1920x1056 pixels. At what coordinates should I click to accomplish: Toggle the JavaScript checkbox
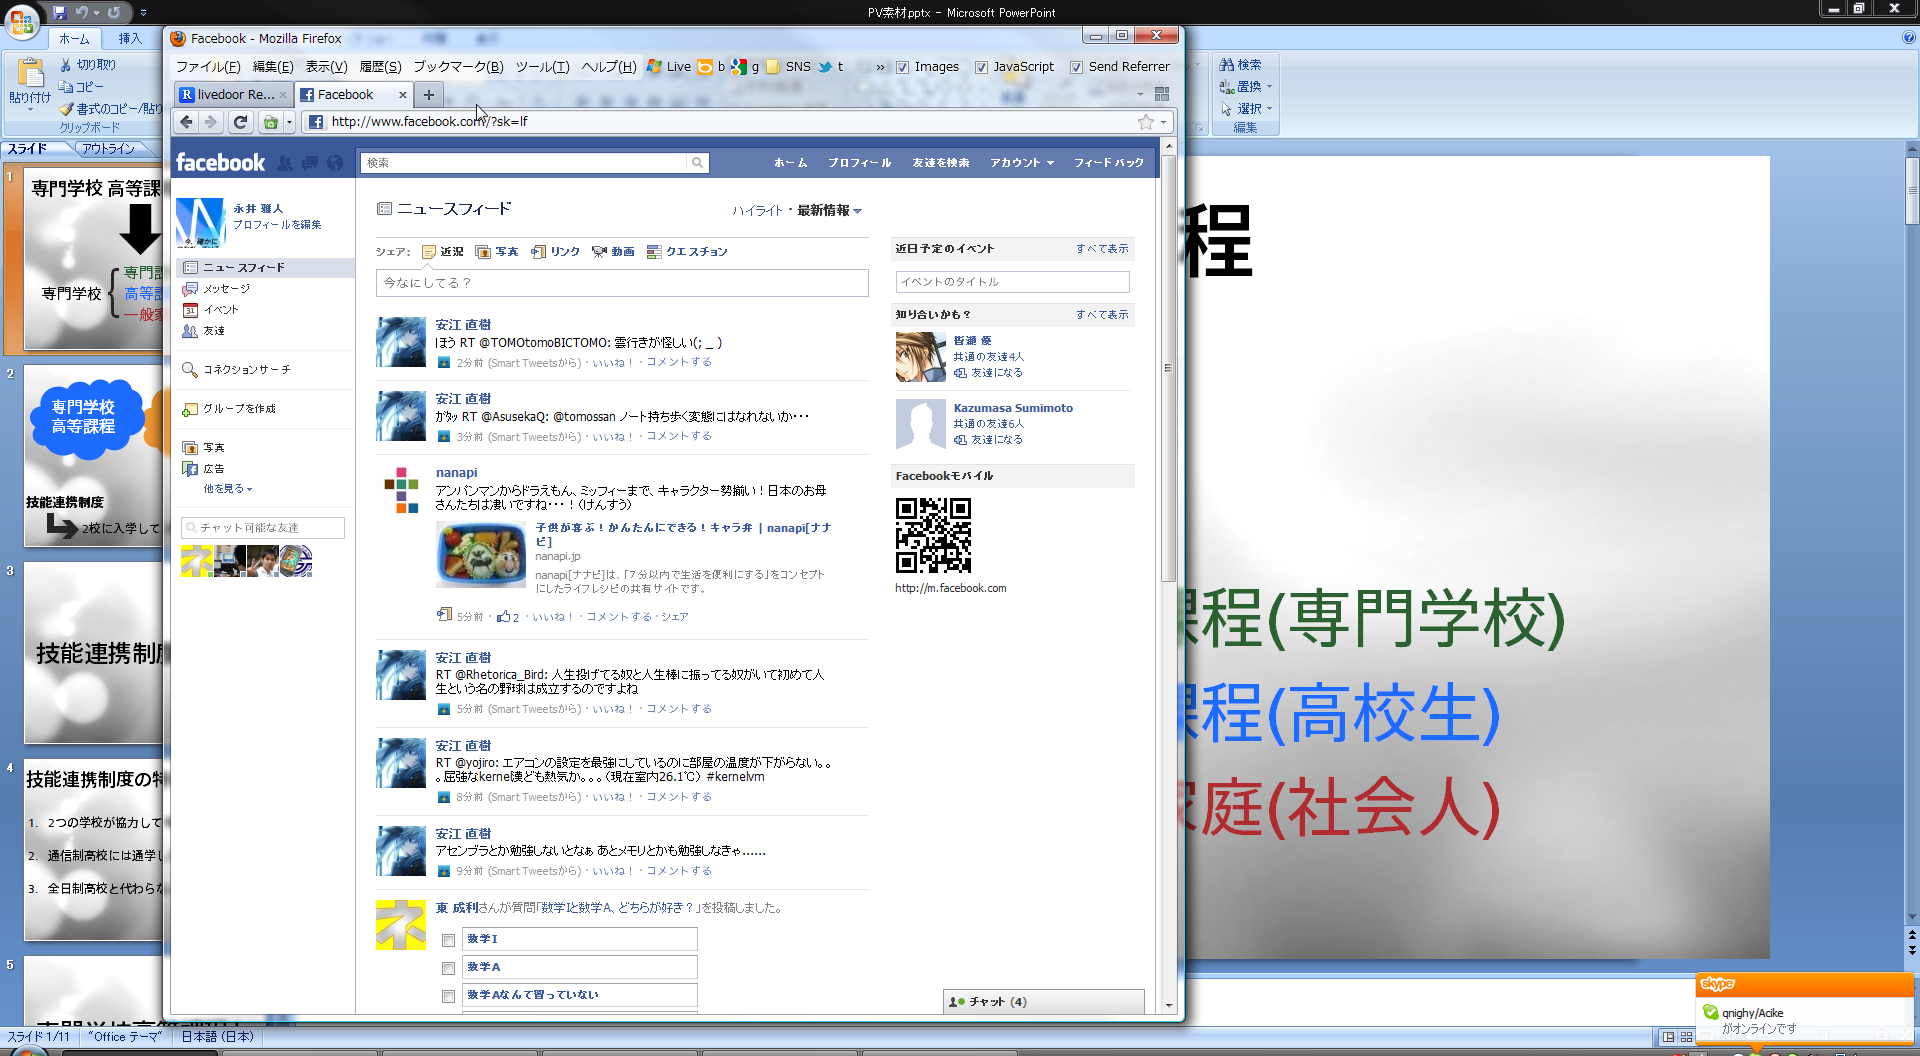(981, 68)
